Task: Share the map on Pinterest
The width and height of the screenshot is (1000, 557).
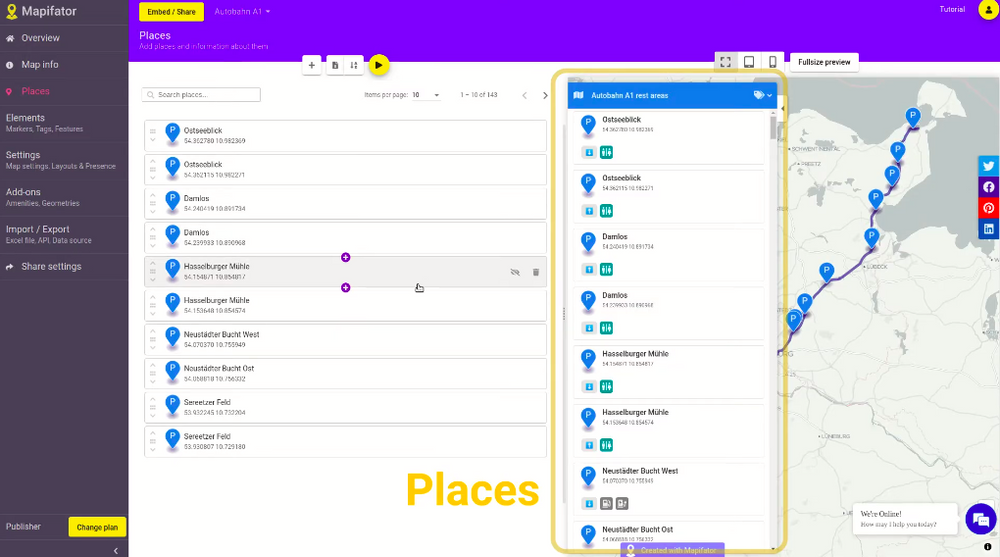Action: tap(988, 208)
